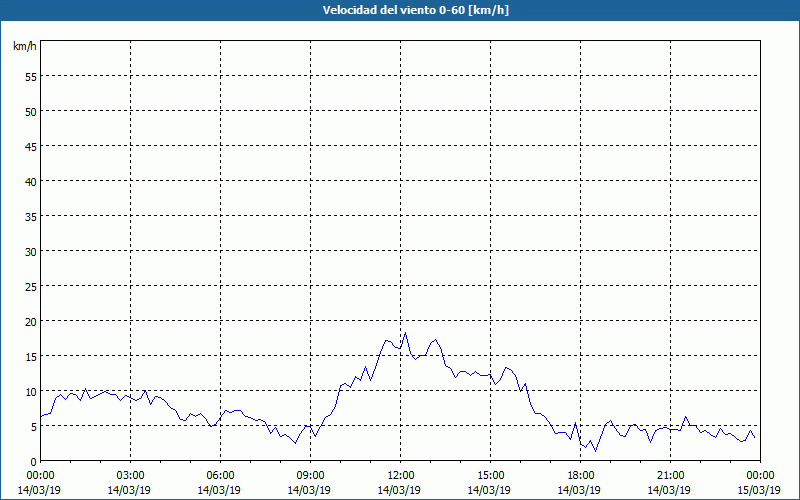This screenshot has width=800, height=500.
Task: Click the 15/03/19 date label
Action: 759,490
